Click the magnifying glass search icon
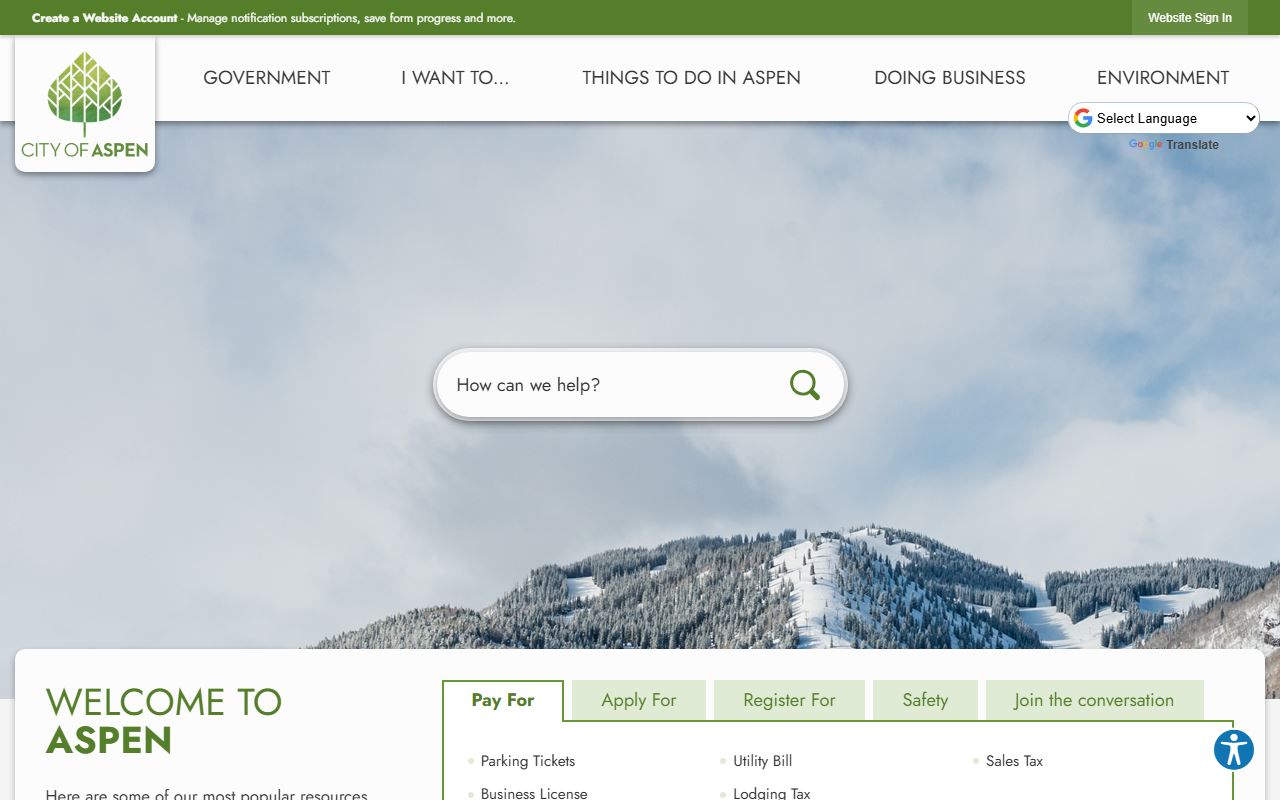Viewport: 1280px width, 800px height. pos(804,385)
